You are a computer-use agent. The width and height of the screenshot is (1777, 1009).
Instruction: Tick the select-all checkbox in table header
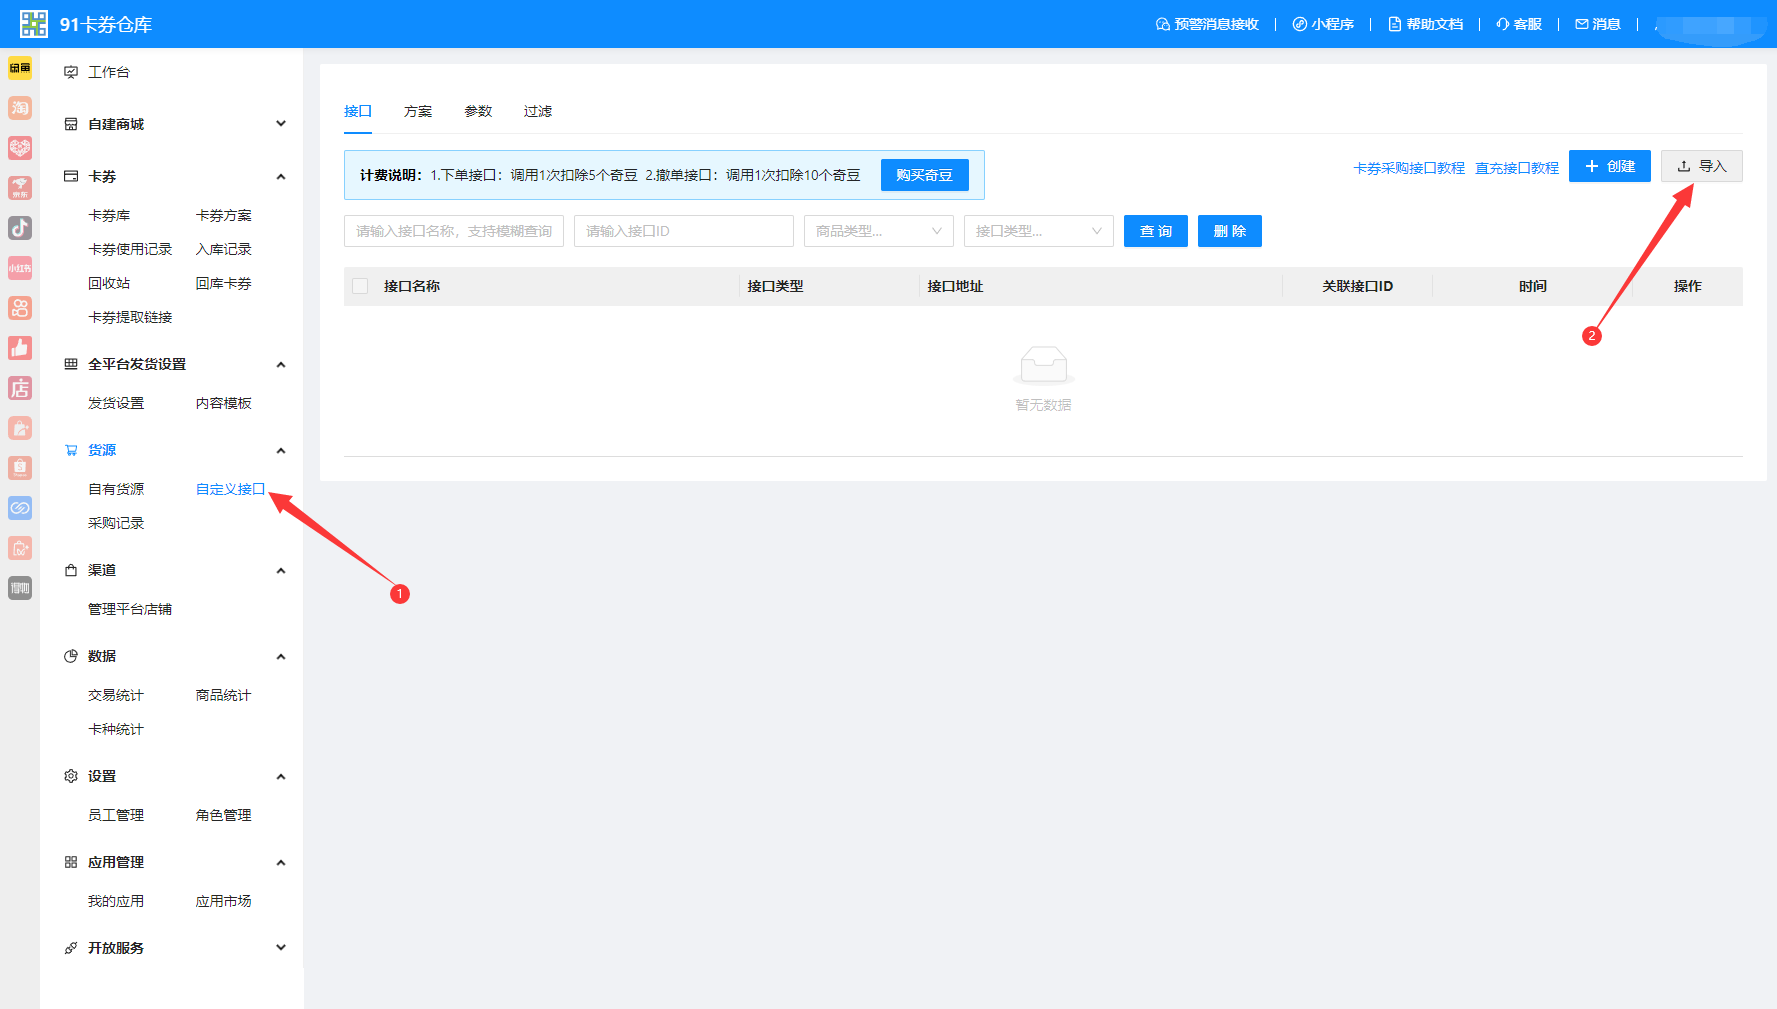coord(360,286)
